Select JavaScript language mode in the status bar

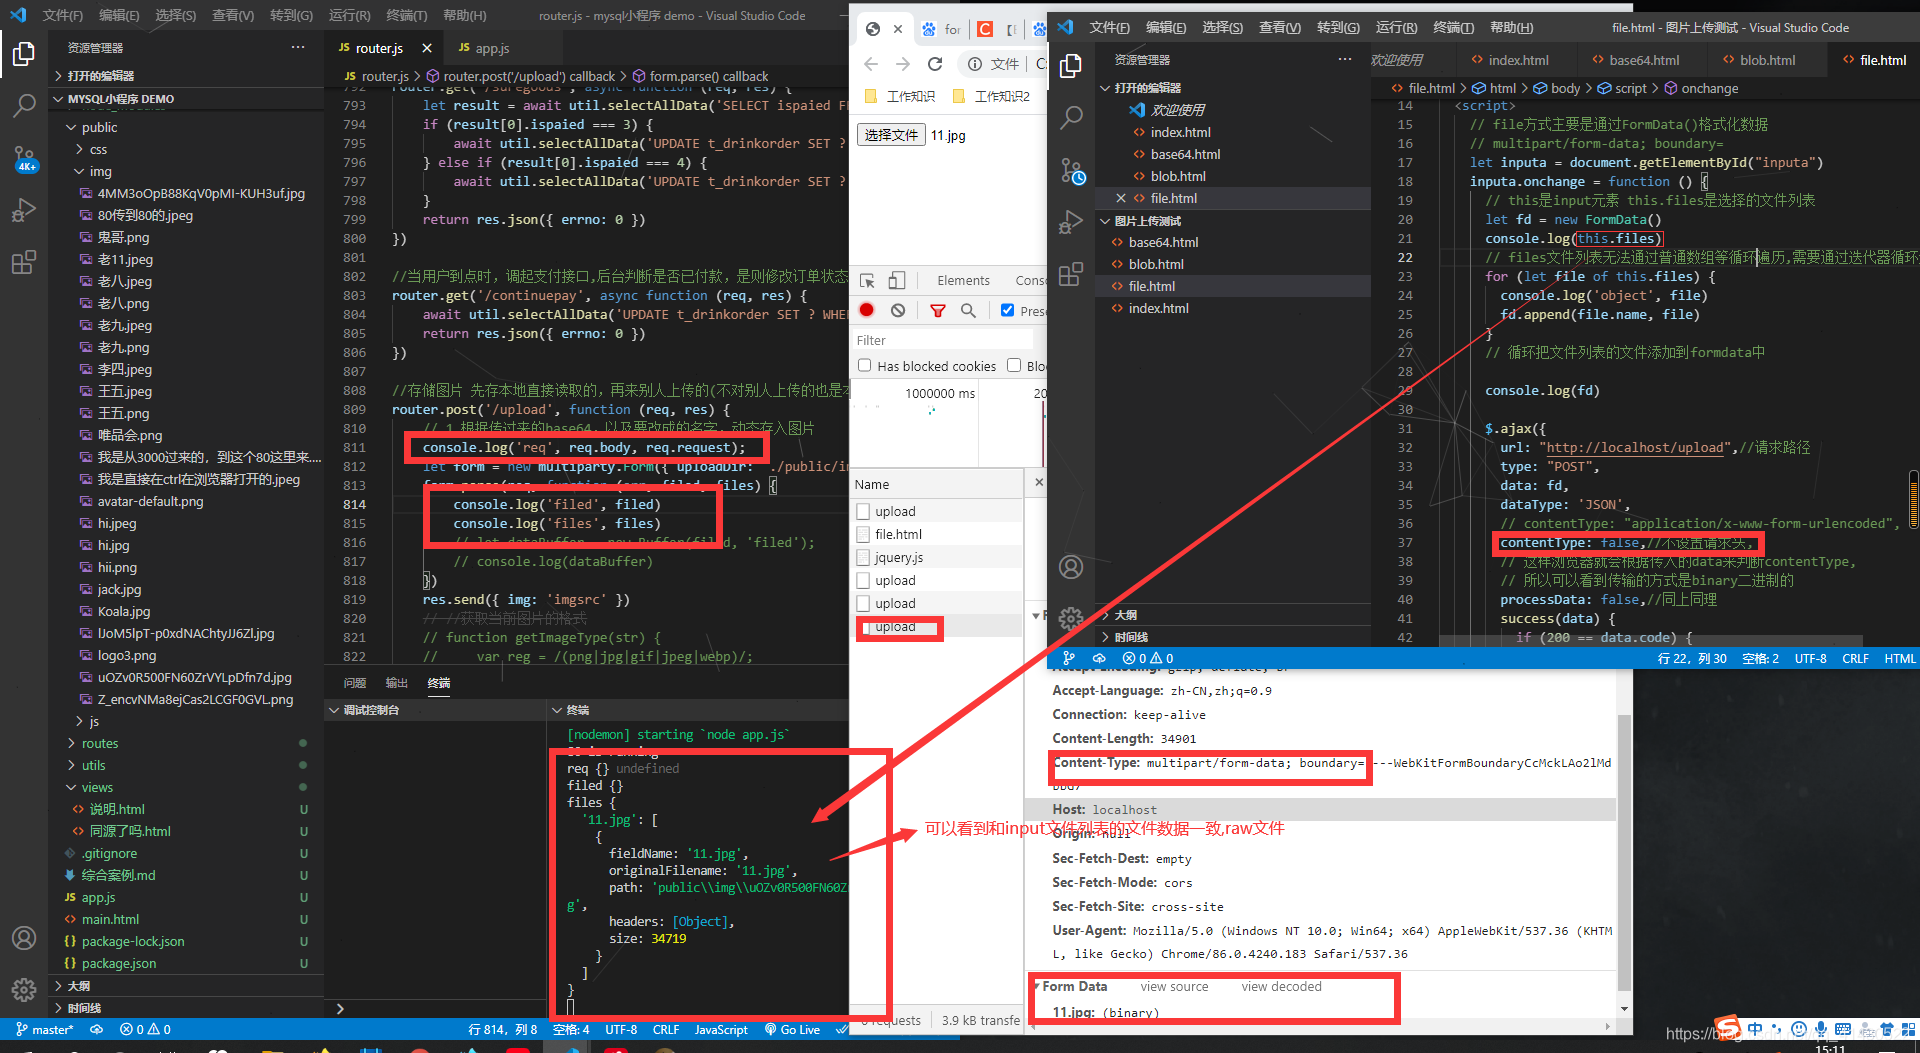[x=721, y=1029]
